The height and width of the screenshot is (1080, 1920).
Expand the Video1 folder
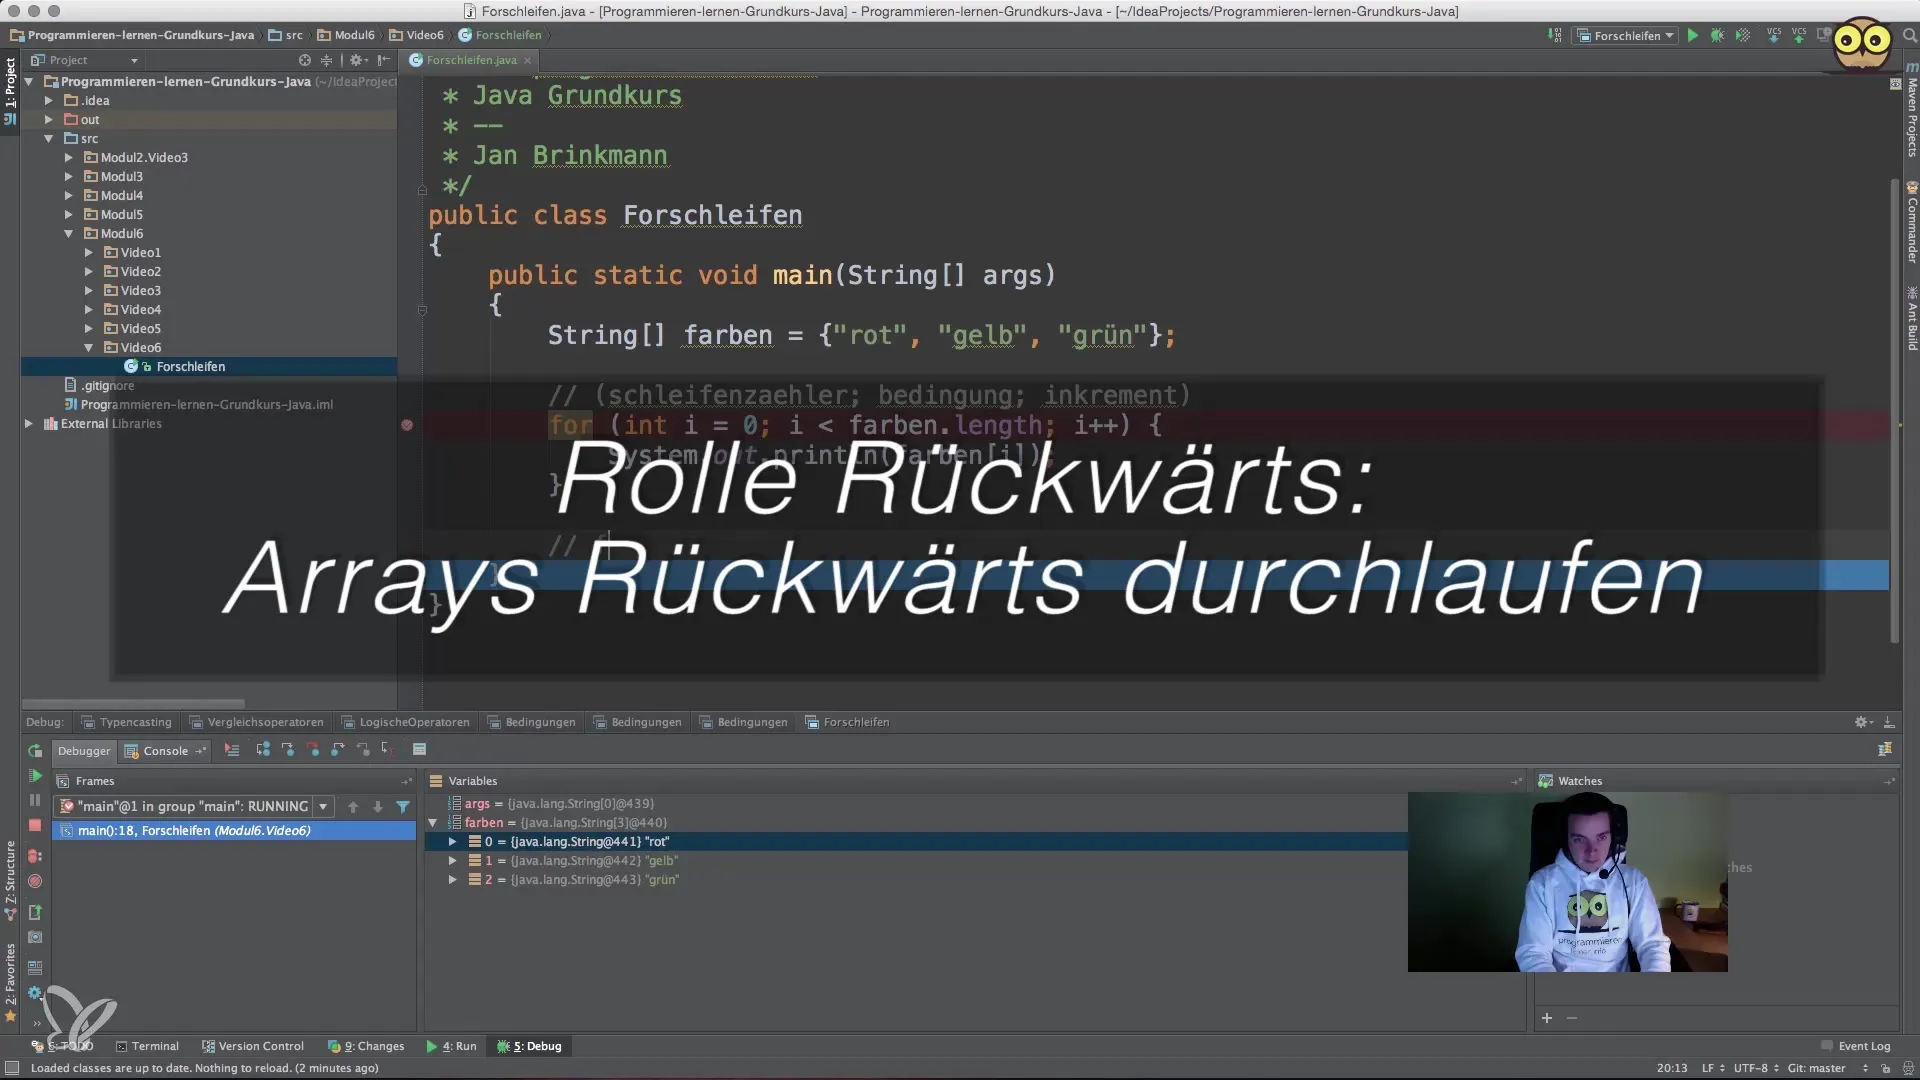pyautogui.click(x=89, y=253)
